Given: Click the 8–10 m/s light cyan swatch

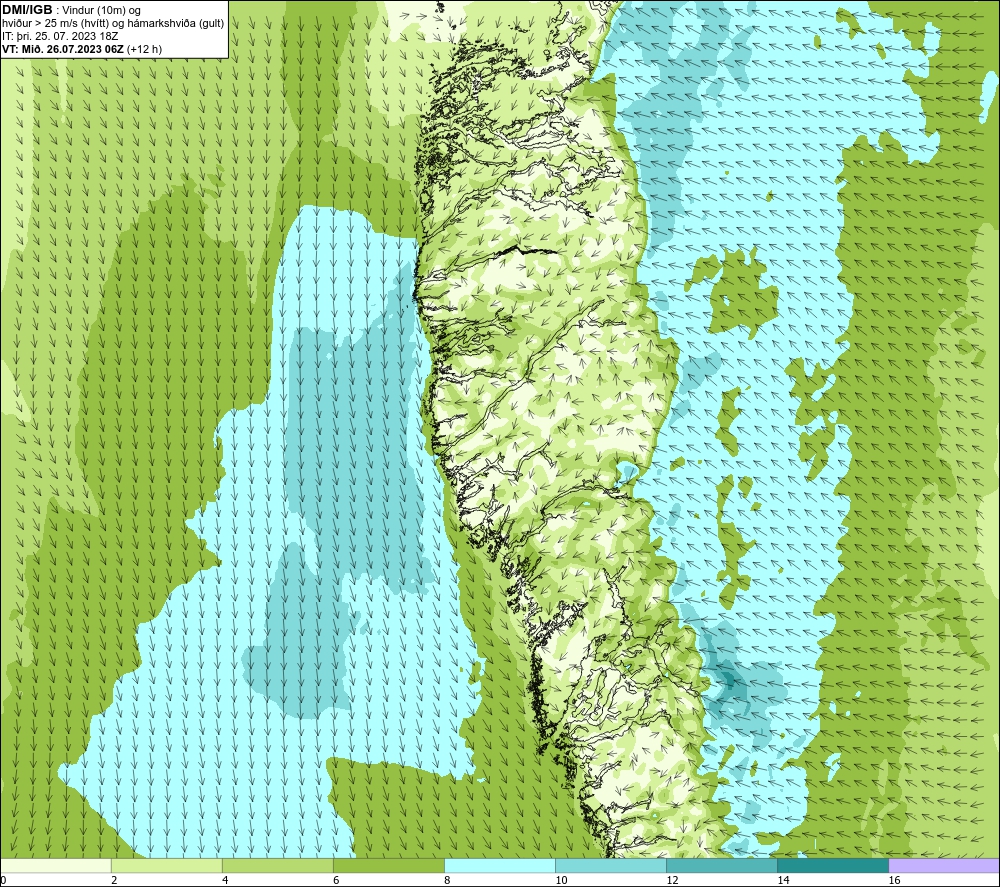Looking at the screenshot, I should [x=499, y=865].
